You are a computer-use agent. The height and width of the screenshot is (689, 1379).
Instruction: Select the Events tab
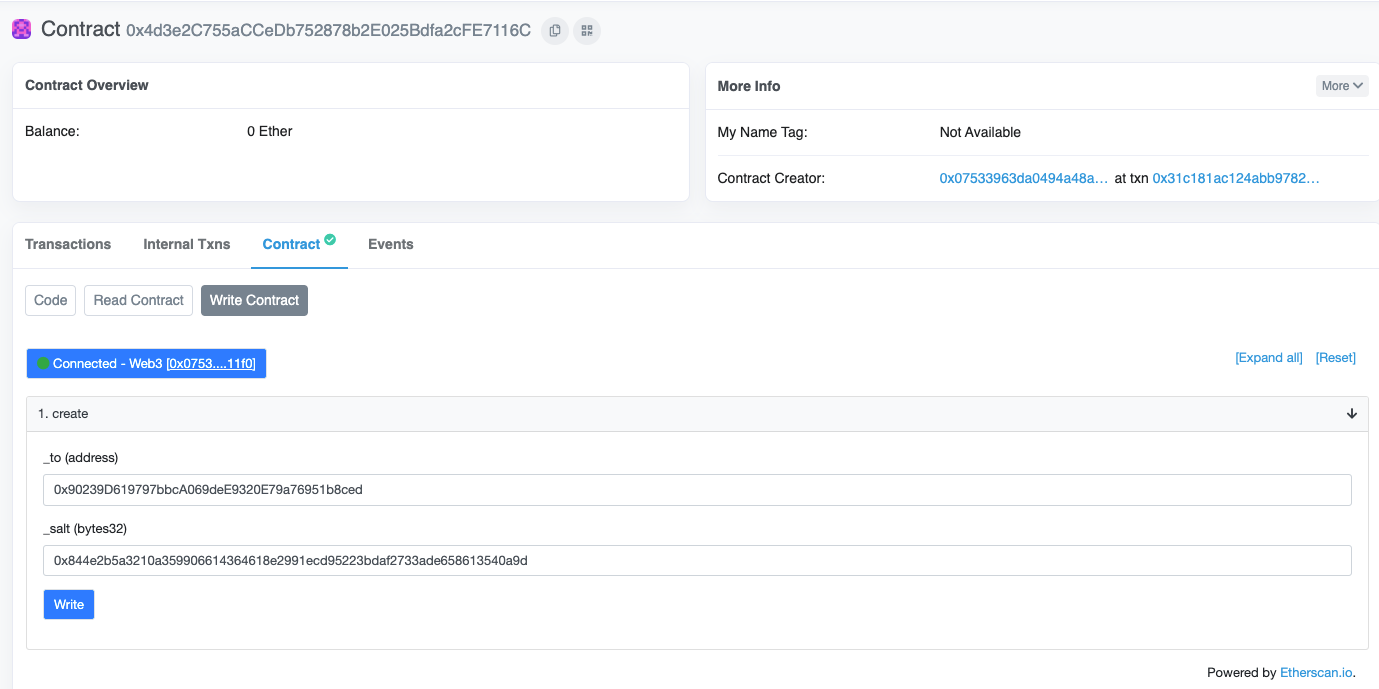(x=391, y=244)
